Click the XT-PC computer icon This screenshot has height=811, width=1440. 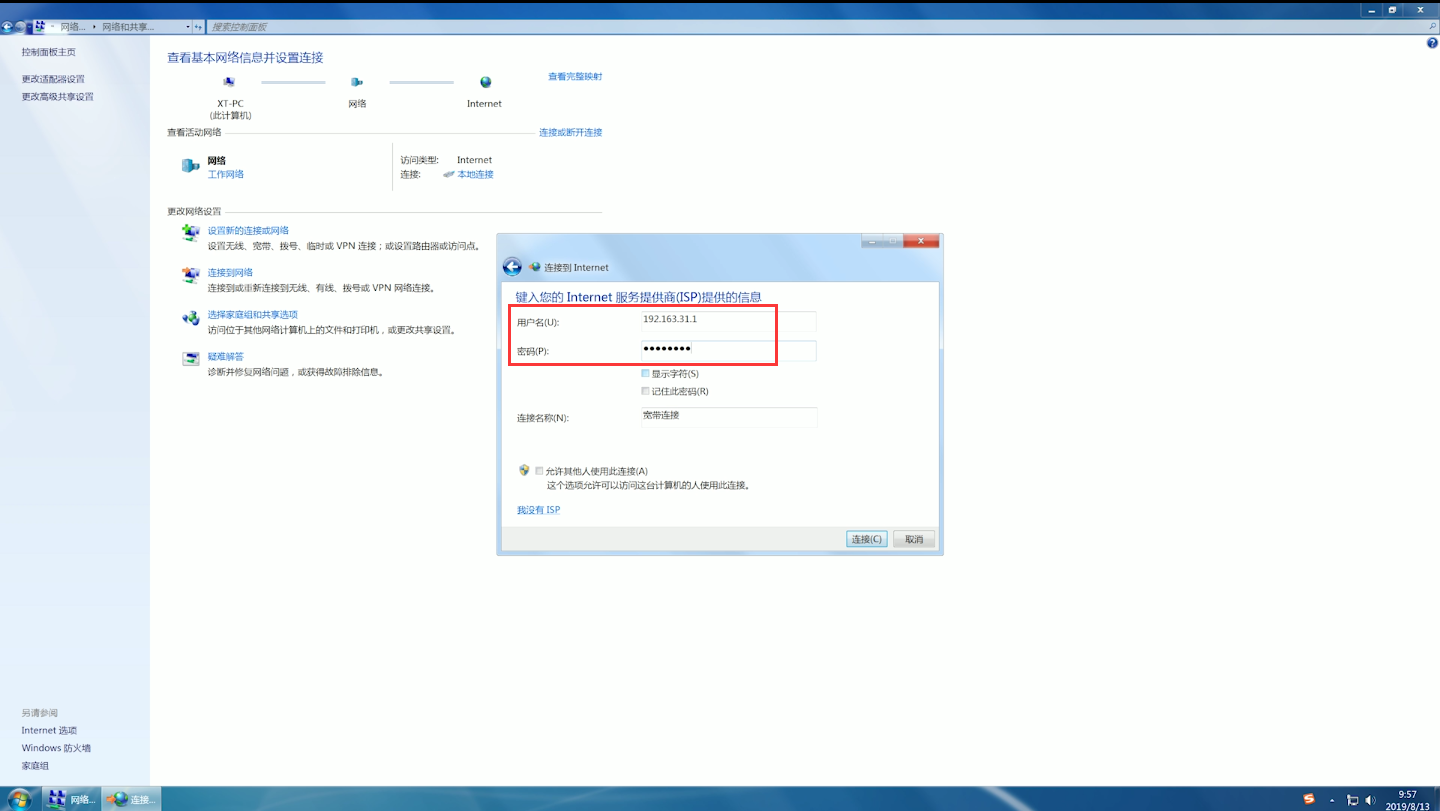(229, 82)
